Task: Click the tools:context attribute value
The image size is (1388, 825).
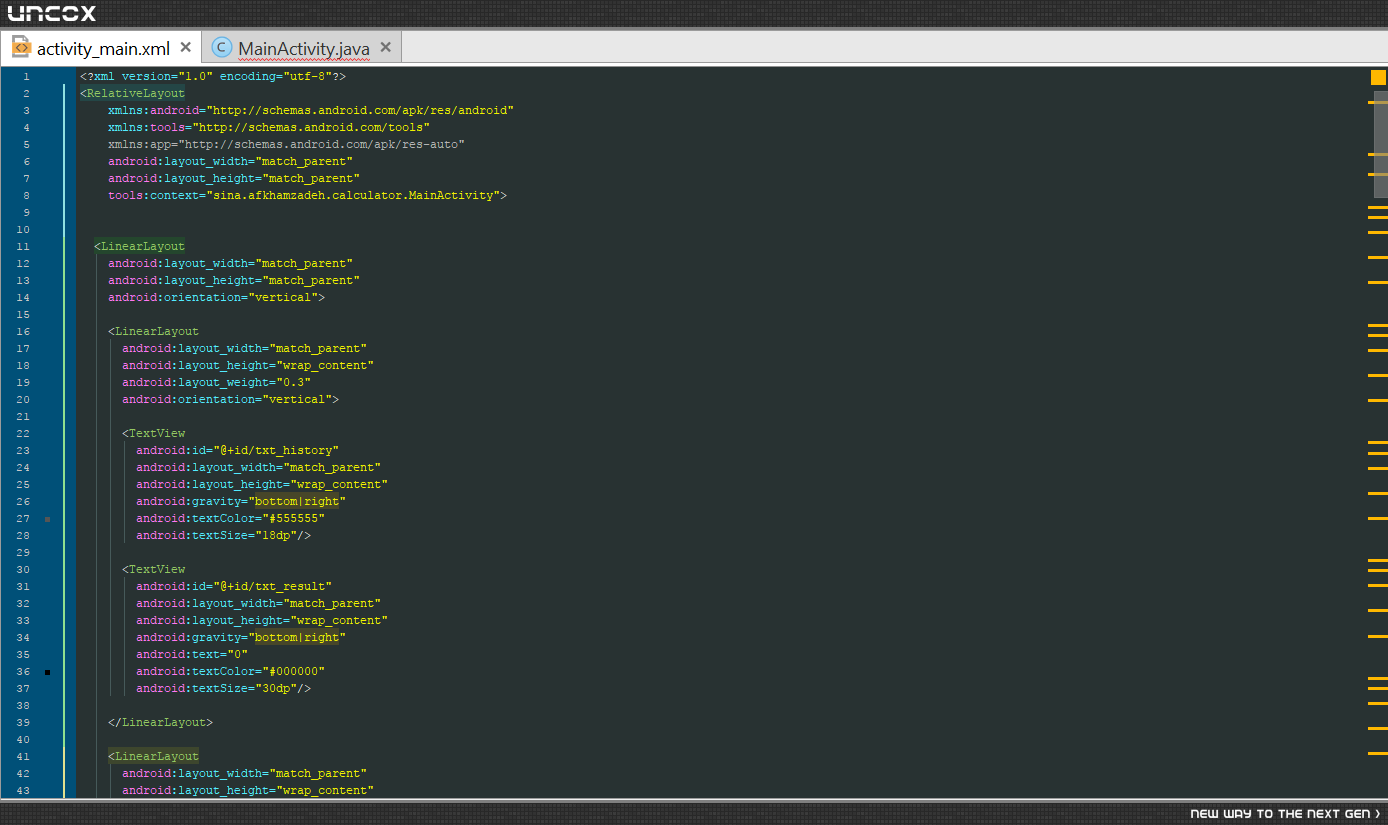Action: point(352,195)
